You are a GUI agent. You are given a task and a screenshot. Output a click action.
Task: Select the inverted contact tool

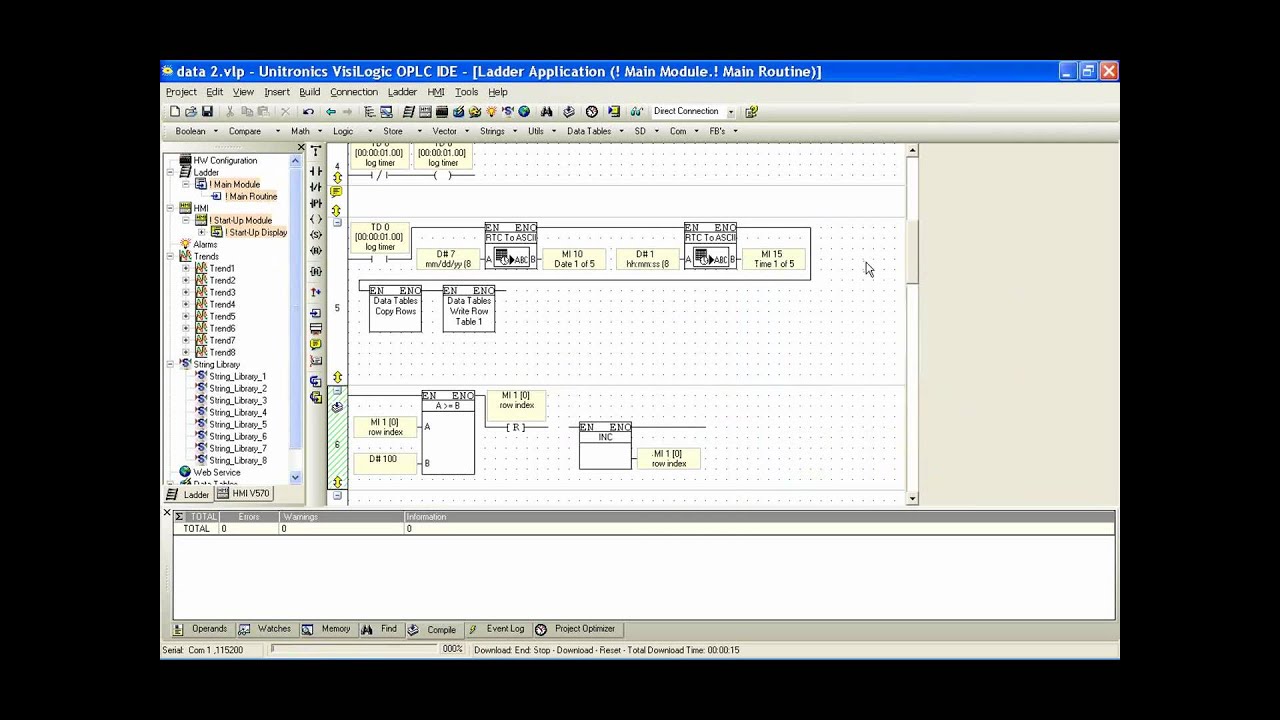pos(316,187)
